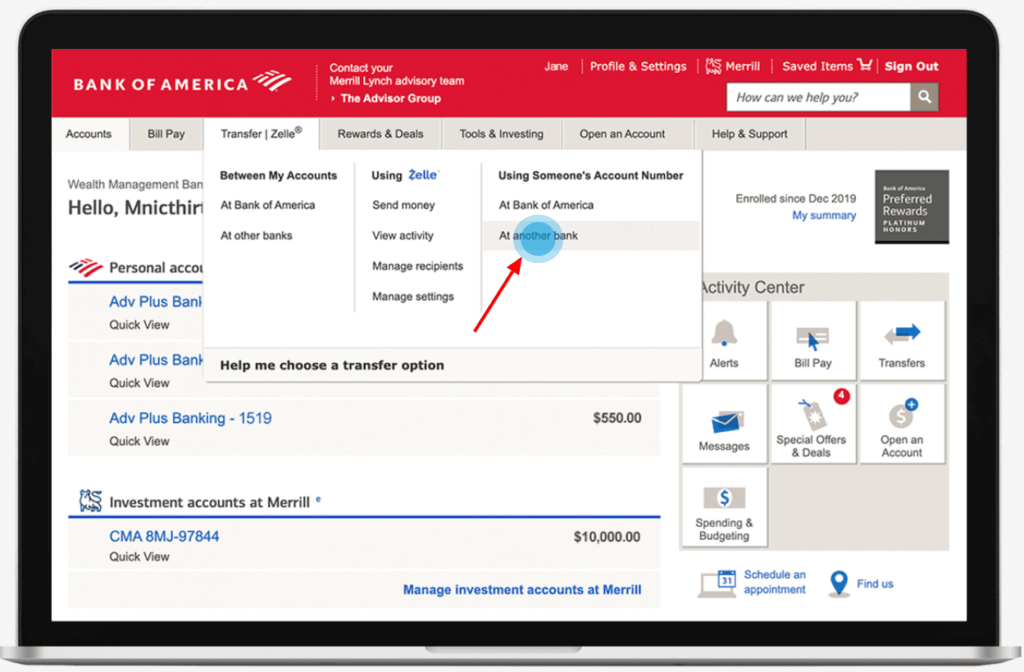1024x672 pixels.
Task: Select Manage settings under Zelle
Action: coord(413,296)
